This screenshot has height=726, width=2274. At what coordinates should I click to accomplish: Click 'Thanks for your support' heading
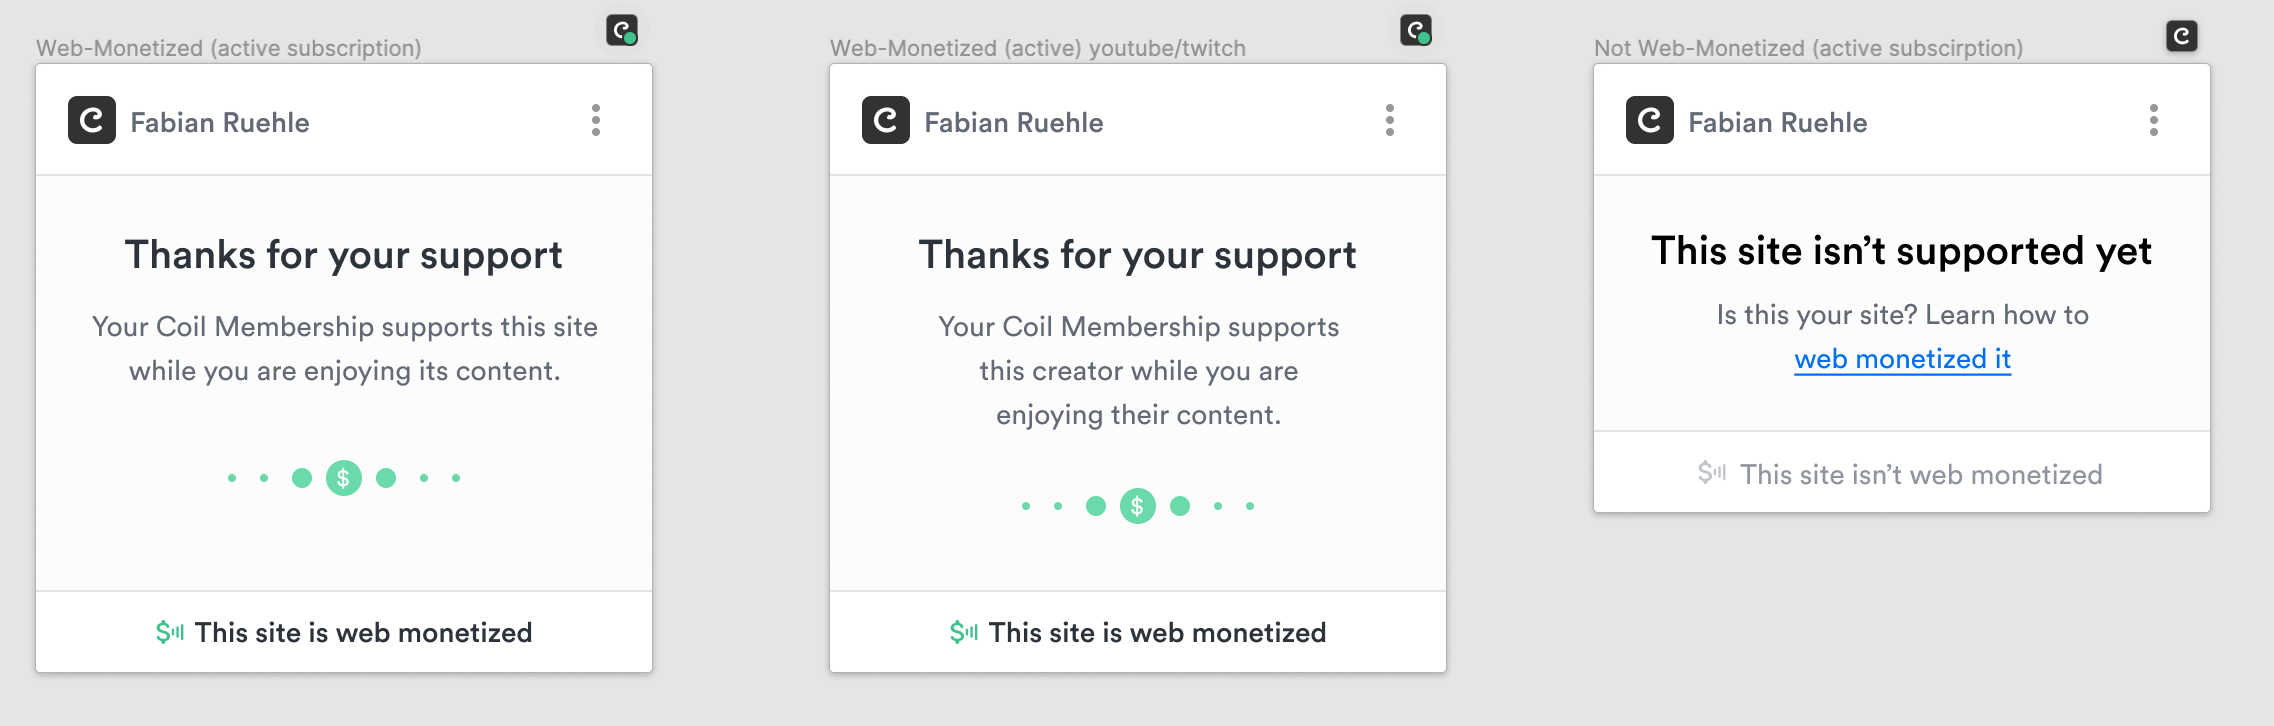click(343, 255)
